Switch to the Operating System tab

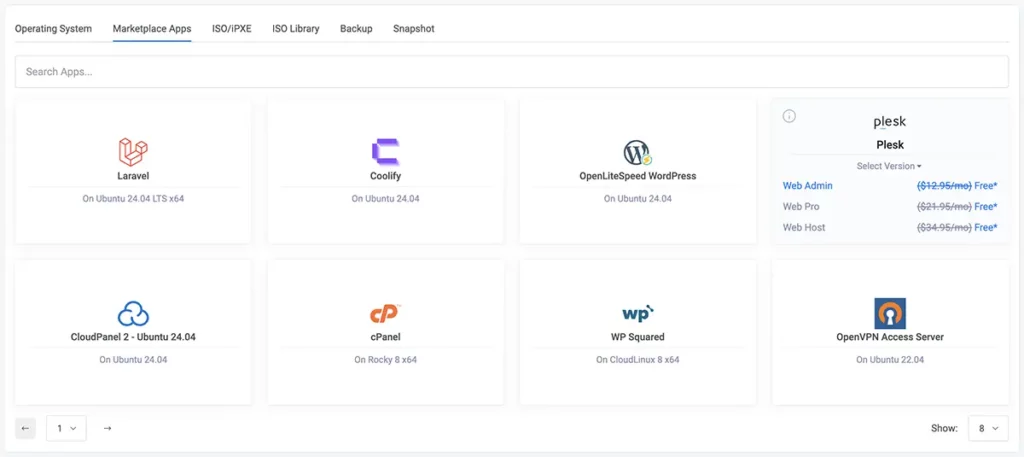click(x=54, y=29)
